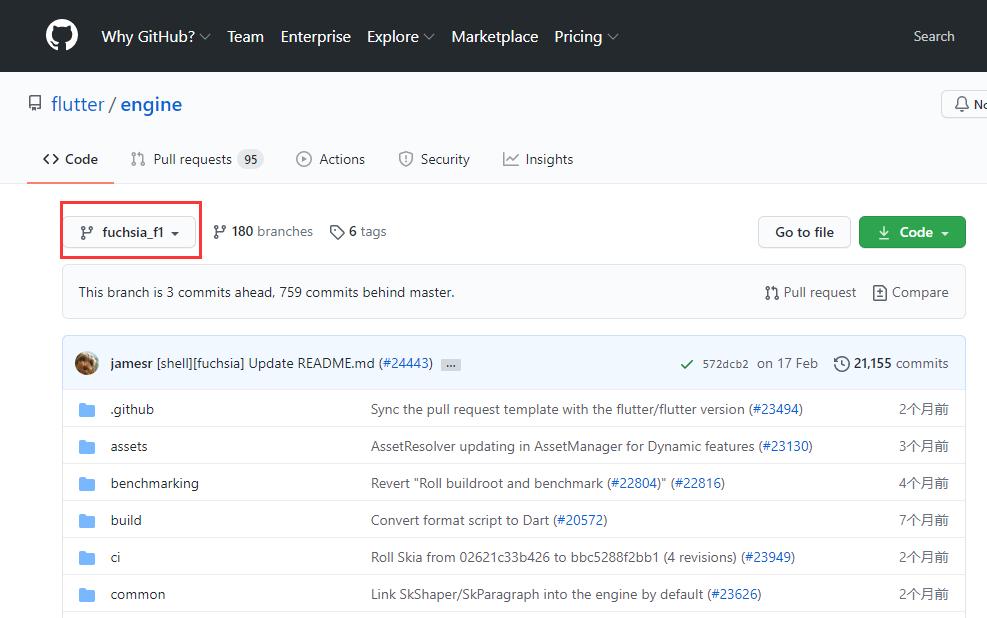Expand commit message ellipsis button
Viewport: 987px width, 618px height.
point(451,364)
